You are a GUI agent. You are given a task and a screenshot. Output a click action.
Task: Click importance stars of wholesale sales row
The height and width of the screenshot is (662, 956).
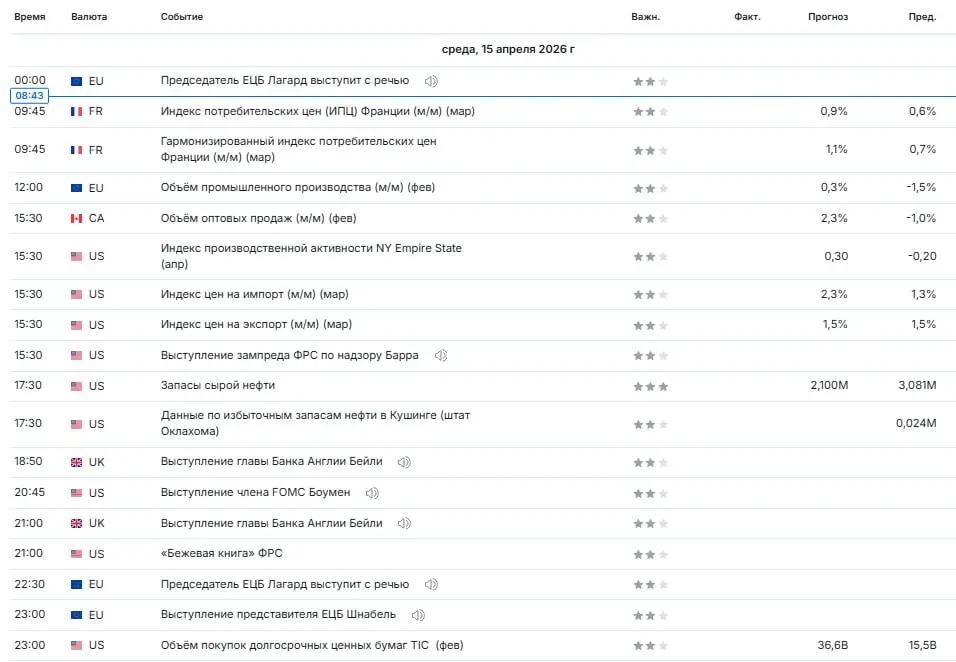pyautogui.click(x=651, y=219)
